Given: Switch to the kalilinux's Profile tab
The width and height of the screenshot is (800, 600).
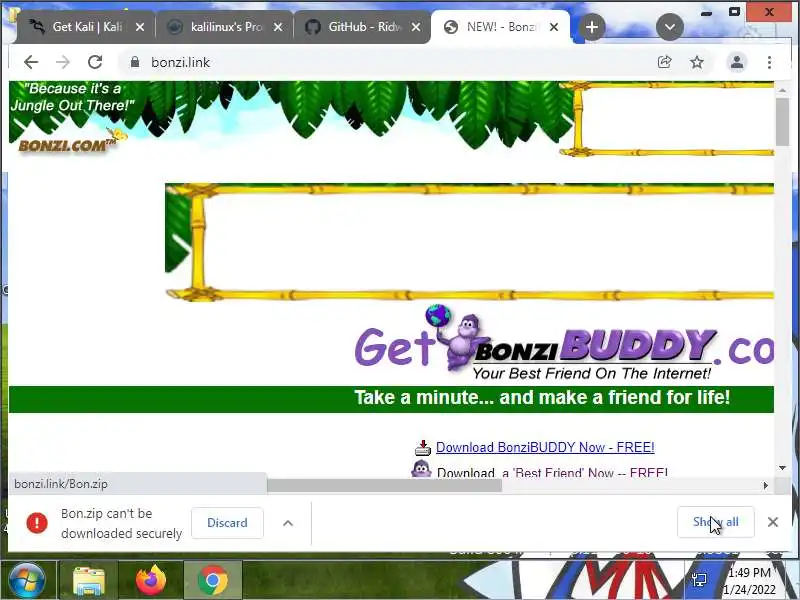Looking at the screenshot, I should pos(224,27).
